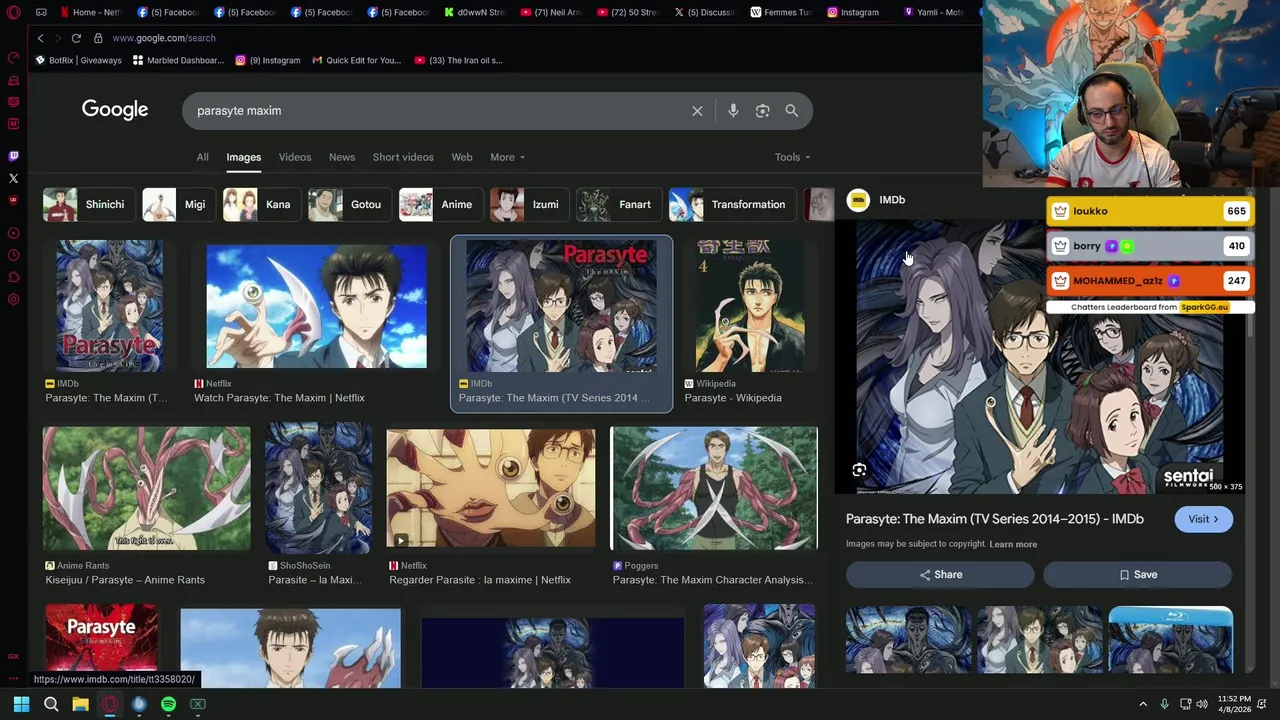Viewport: 1280px width, 720px height.
Task: Select the All search tab
Action: 202,157
